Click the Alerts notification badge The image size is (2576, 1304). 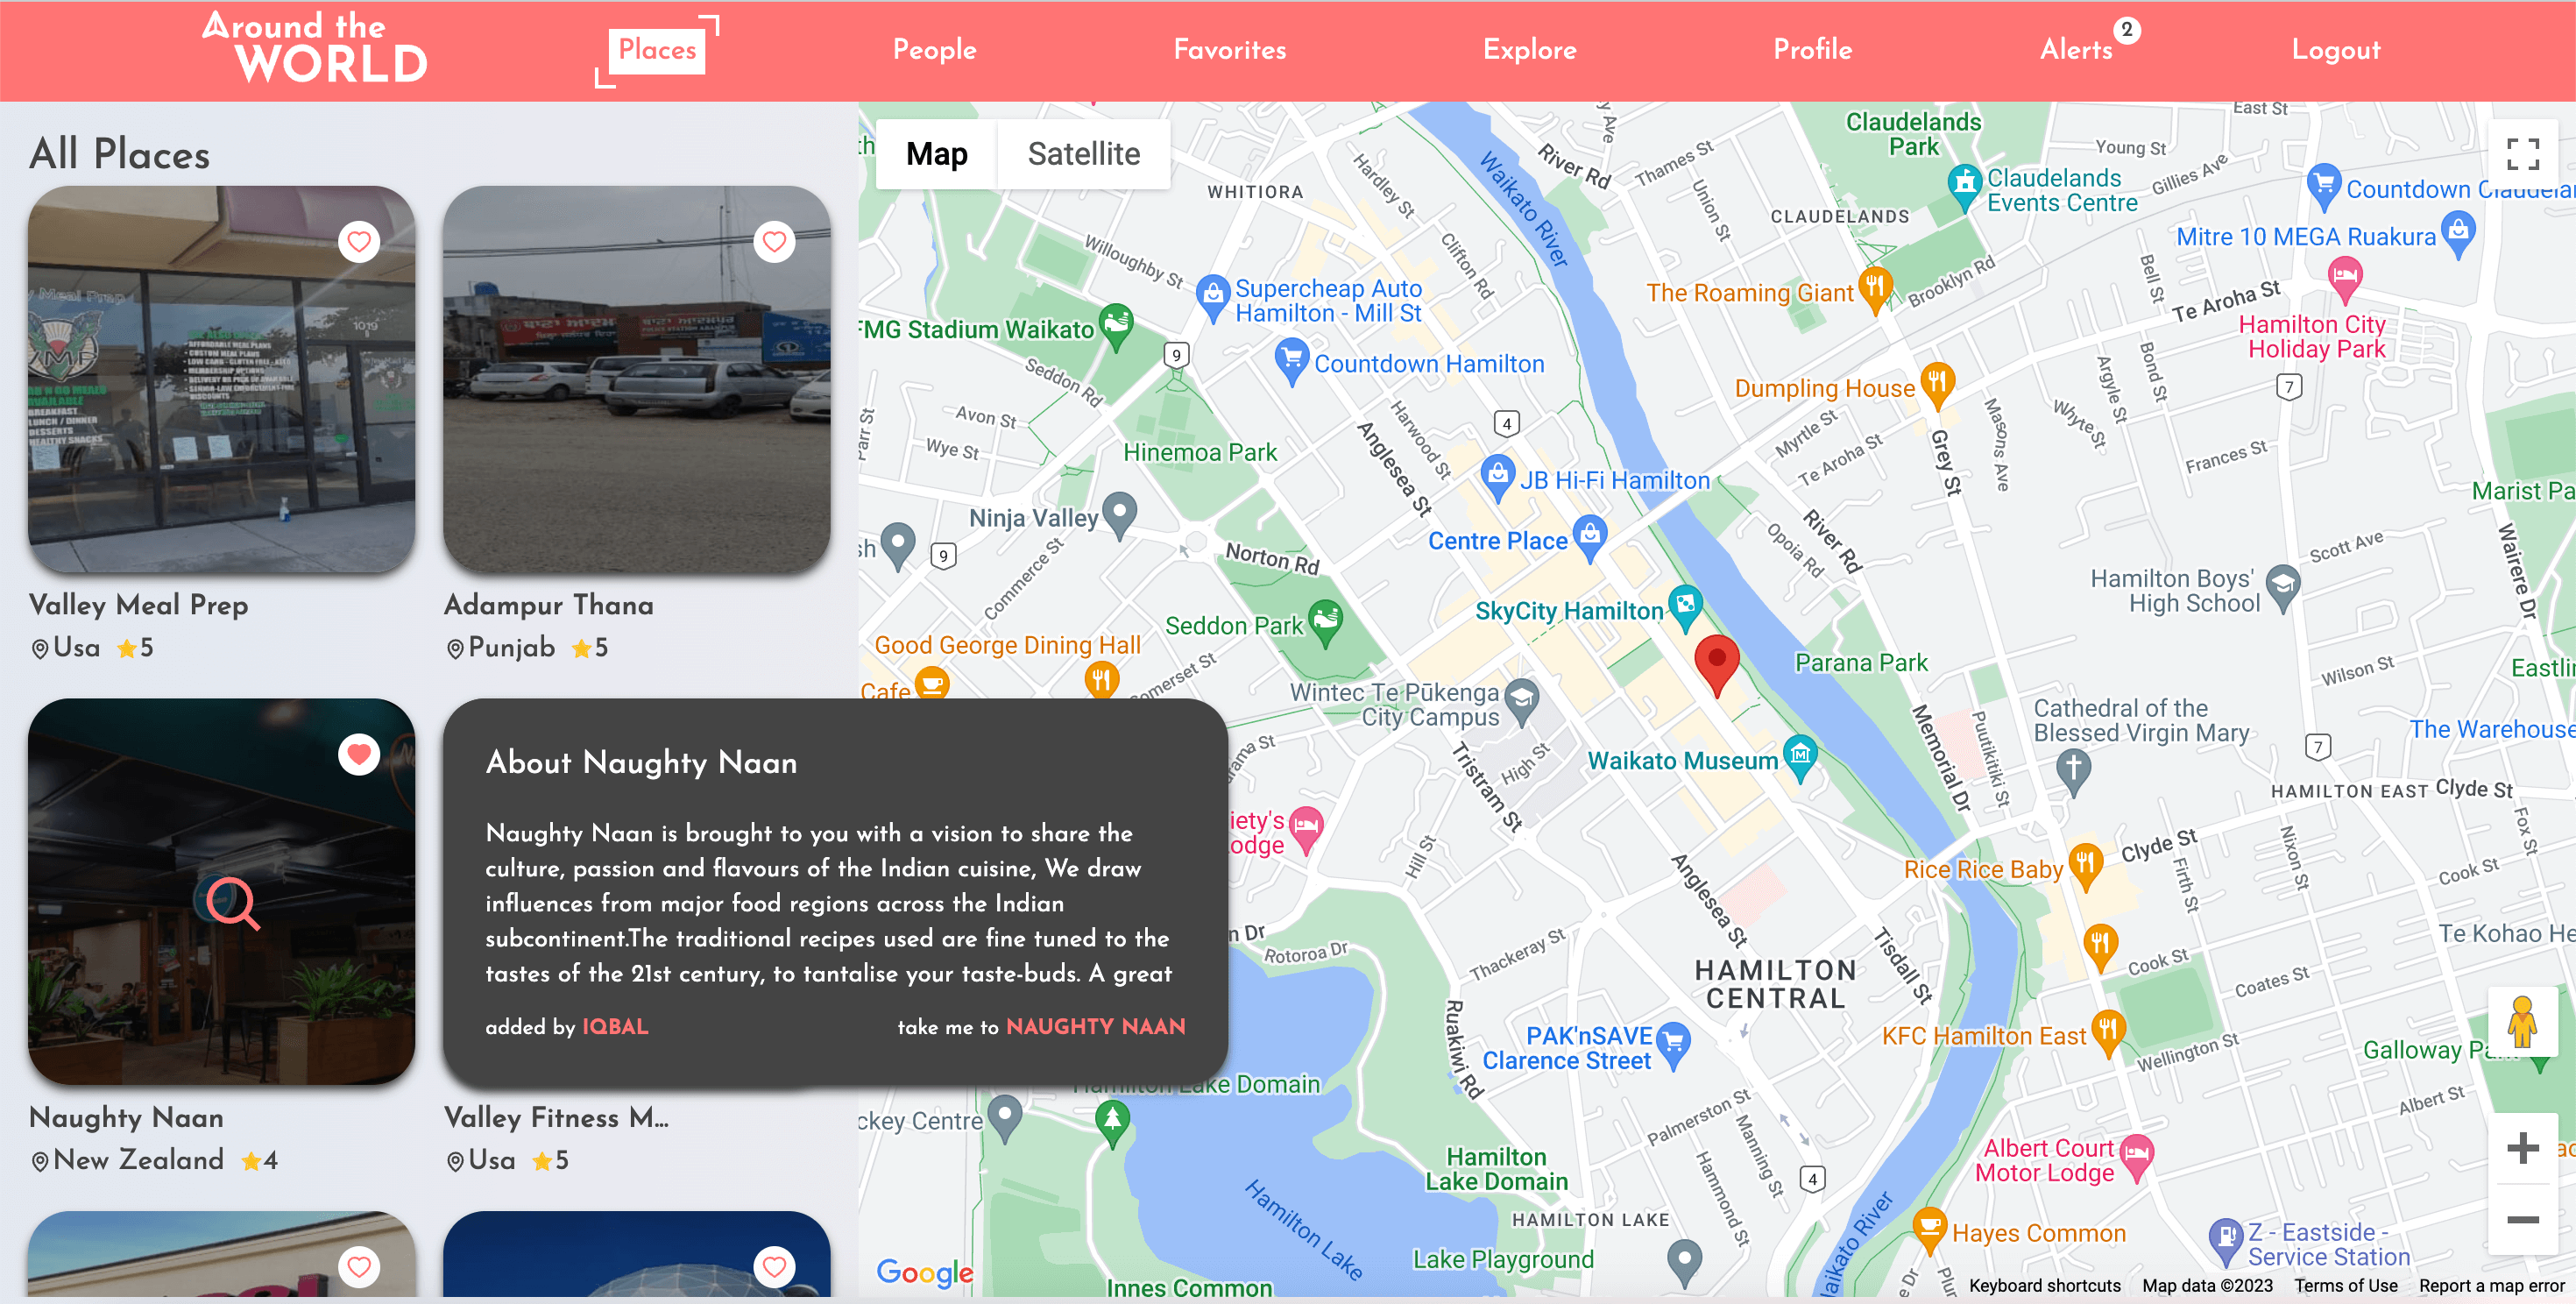pos(2126,30)
